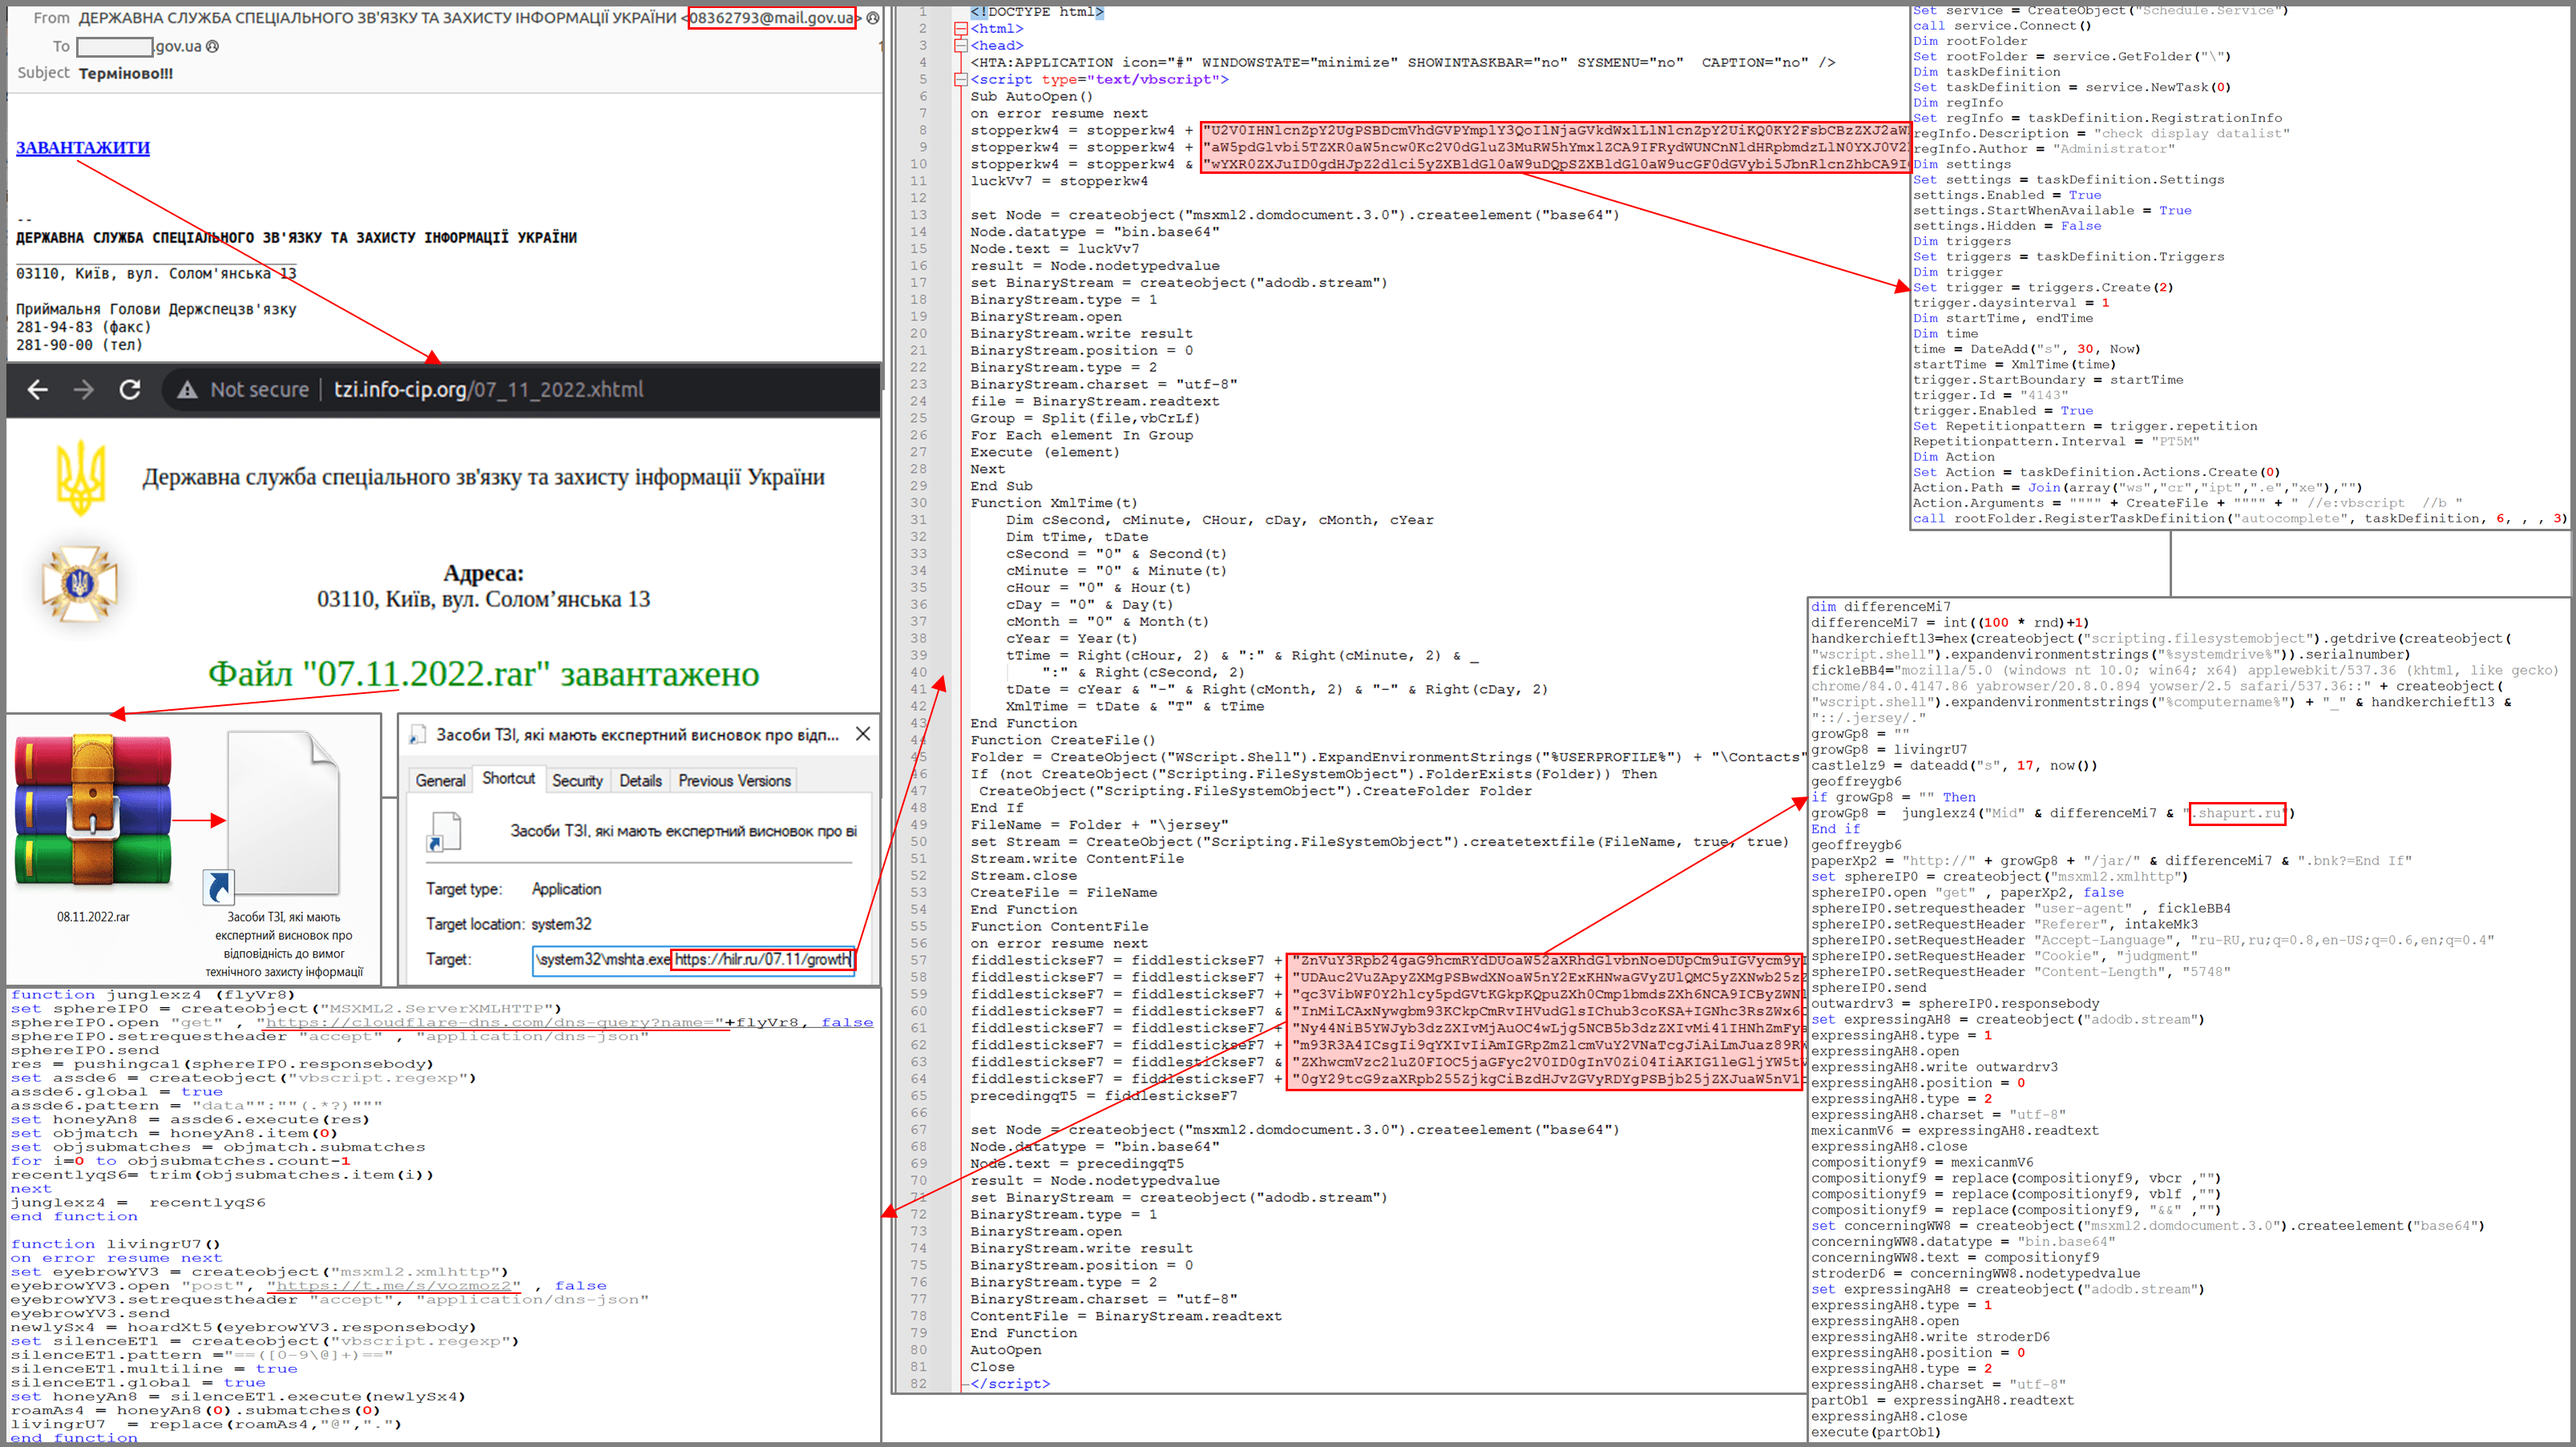Click contact icon beside sender mail.gov.ua address
2576x1447 pixels.
tap(873, 18)
